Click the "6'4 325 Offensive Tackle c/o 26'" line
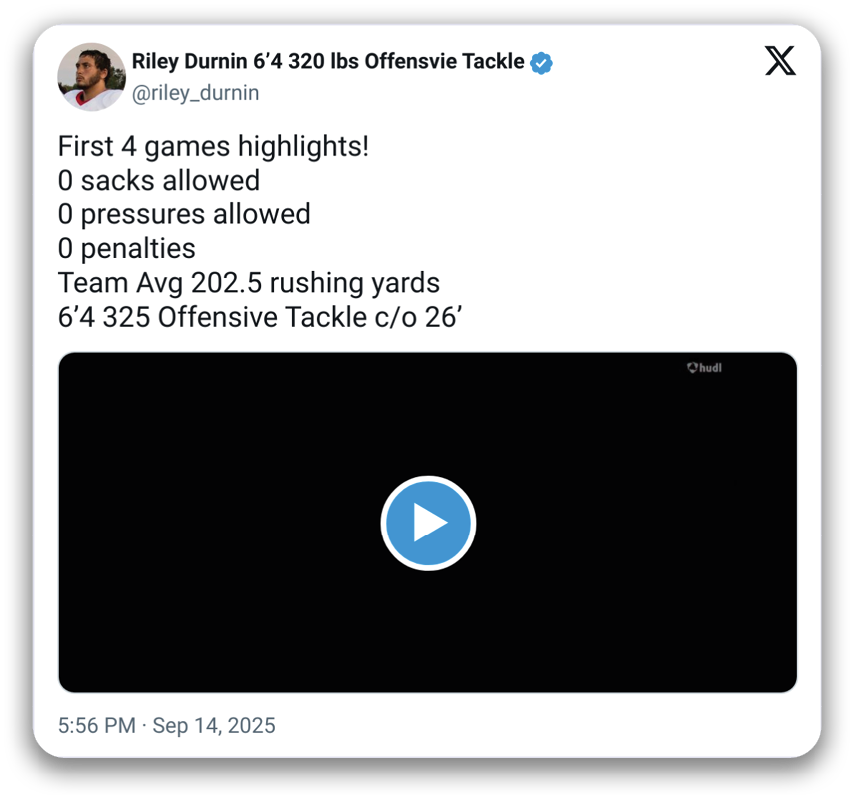Screen dimensions: 854x800 tap(257, 316)
